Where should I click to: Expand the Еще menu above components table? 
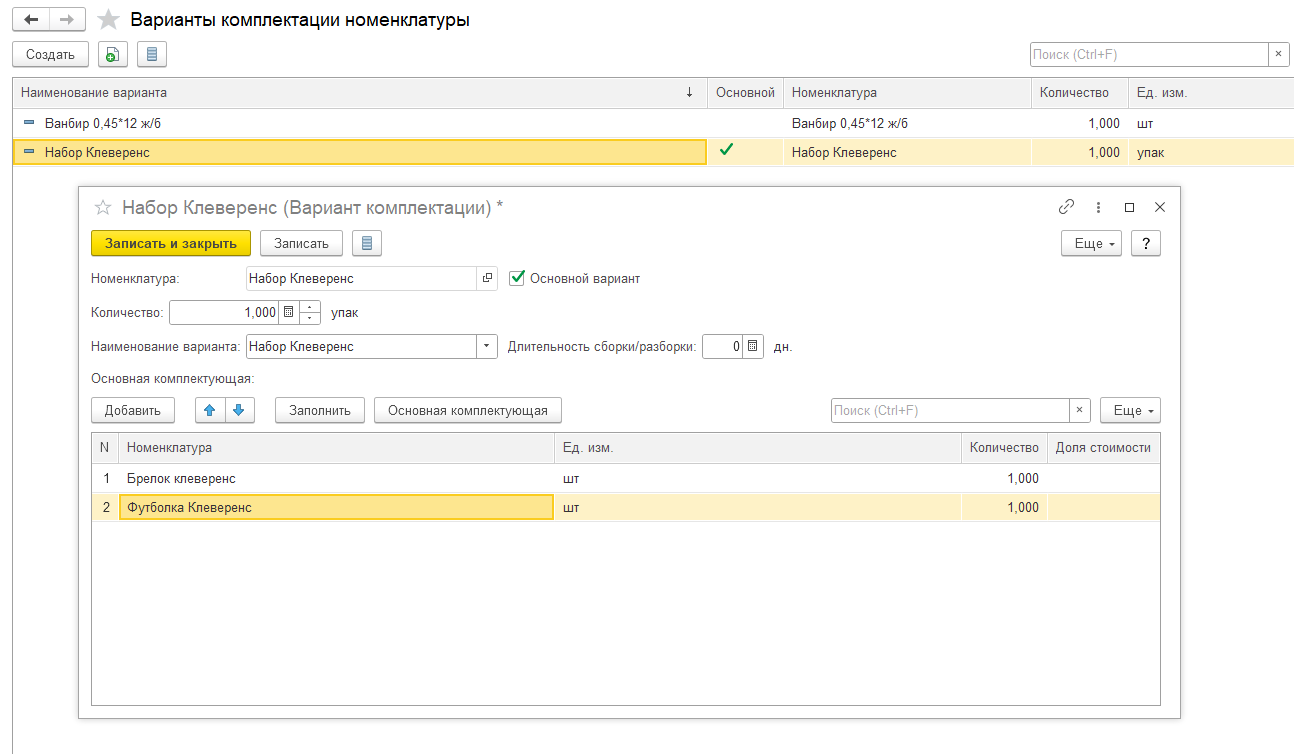1130,410
